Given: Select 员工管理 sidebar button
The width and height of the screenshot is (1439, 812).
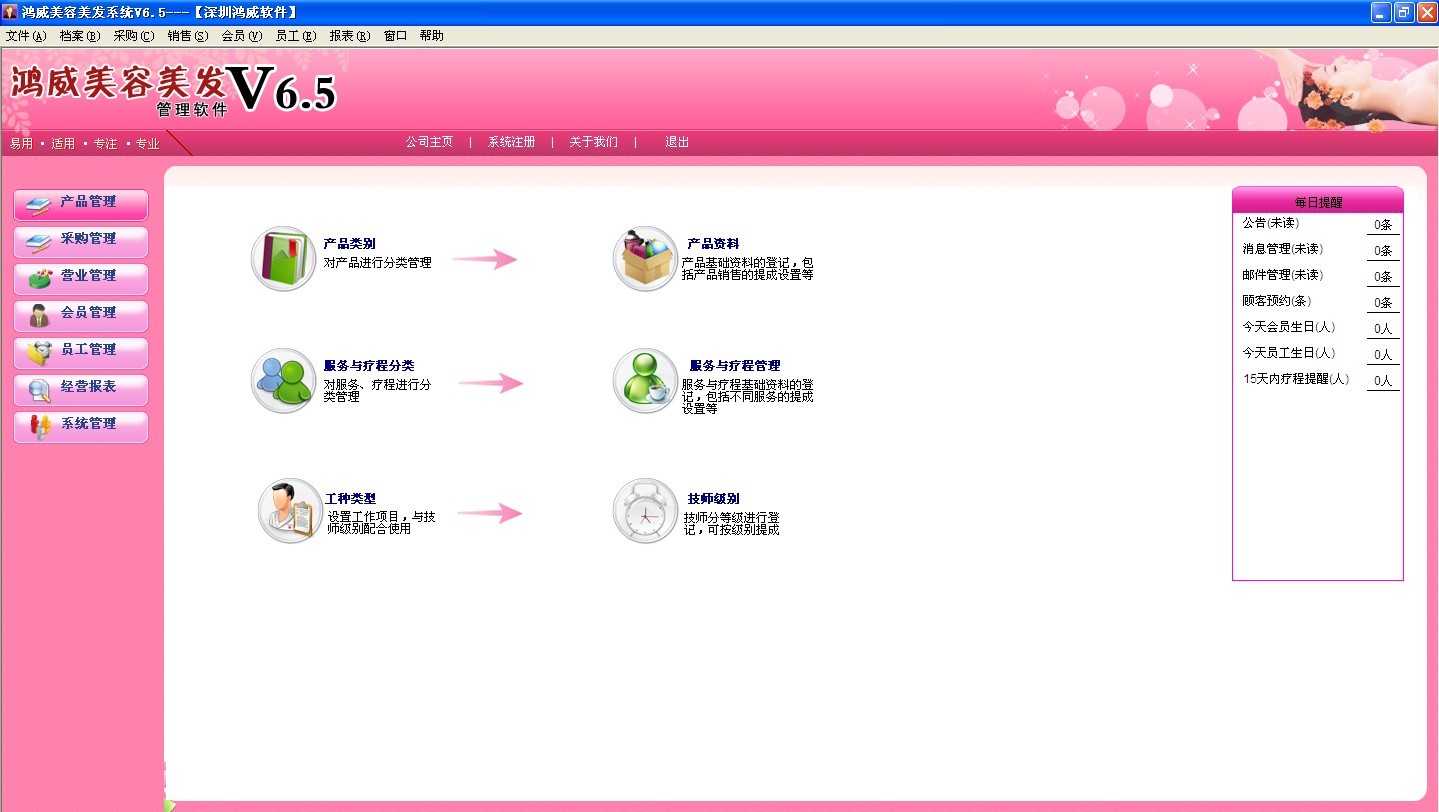Looking at the screenshot, I should (81, 351).
